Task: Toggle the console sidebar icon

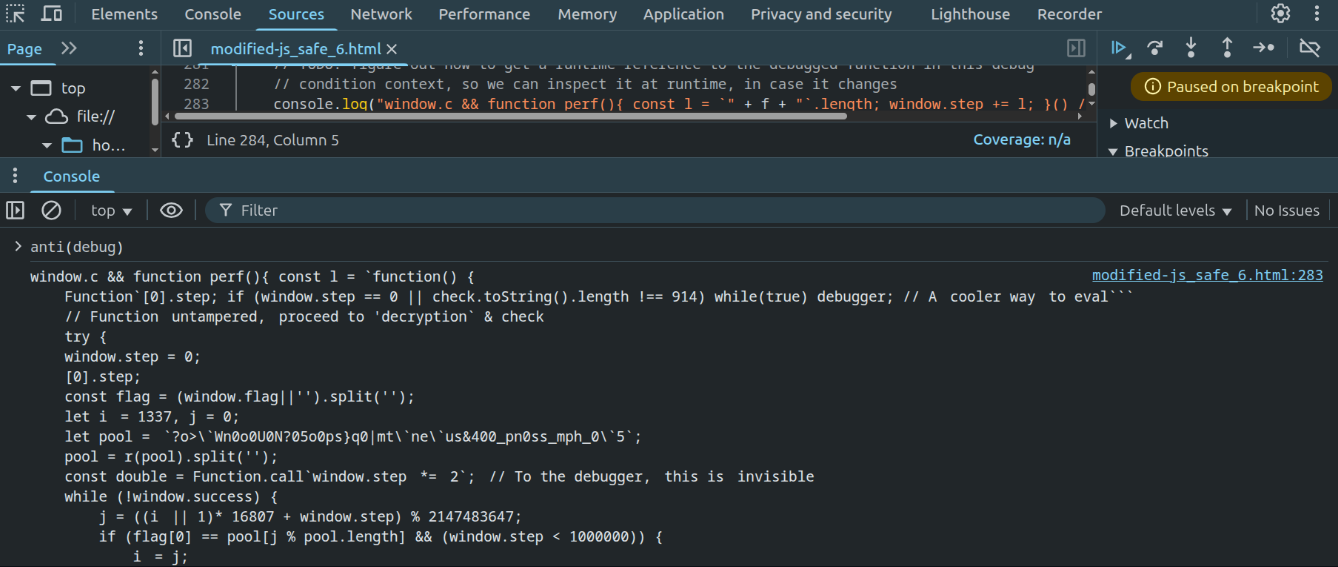Action: [15, 210]
